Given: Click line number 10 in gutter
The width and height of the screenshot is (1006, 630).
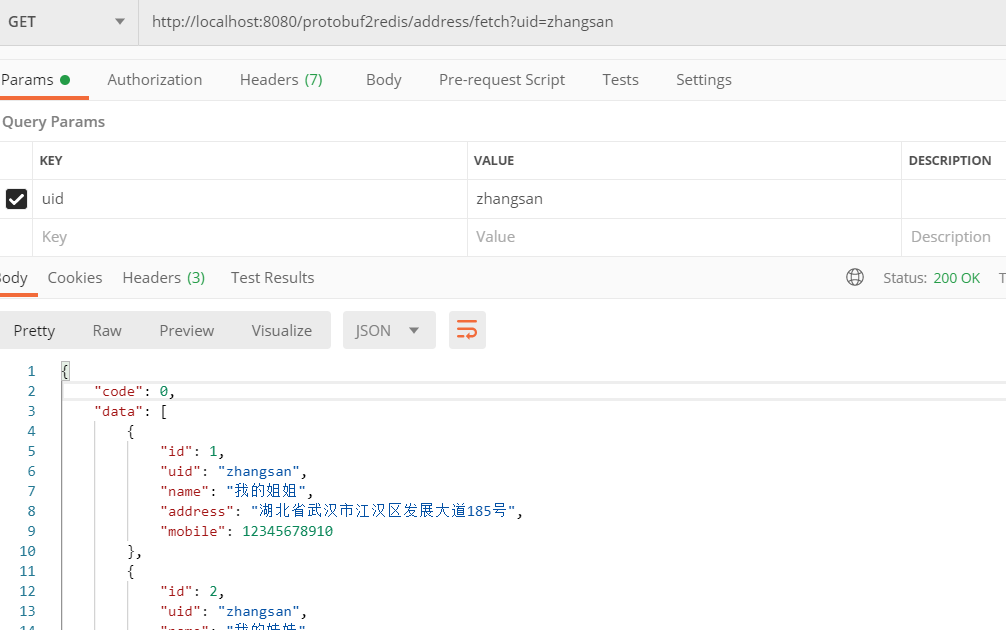Looking at the screenshot, I should pos(28,551).
